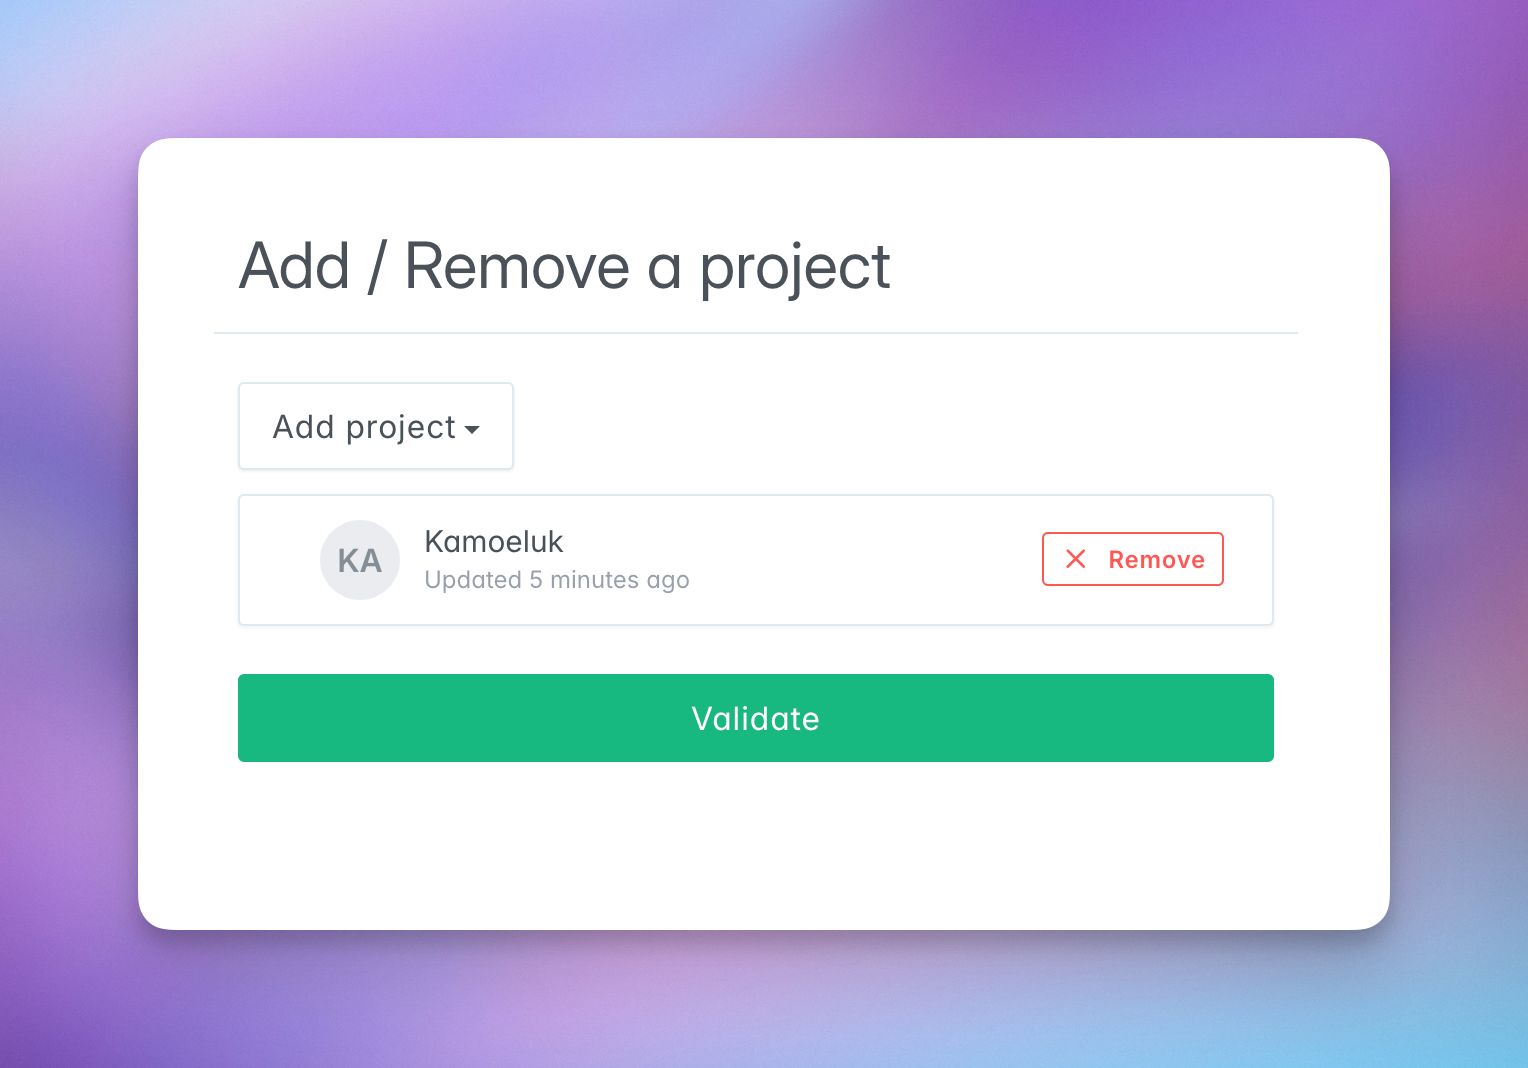Click the green Validate bar

coord(755,718)
